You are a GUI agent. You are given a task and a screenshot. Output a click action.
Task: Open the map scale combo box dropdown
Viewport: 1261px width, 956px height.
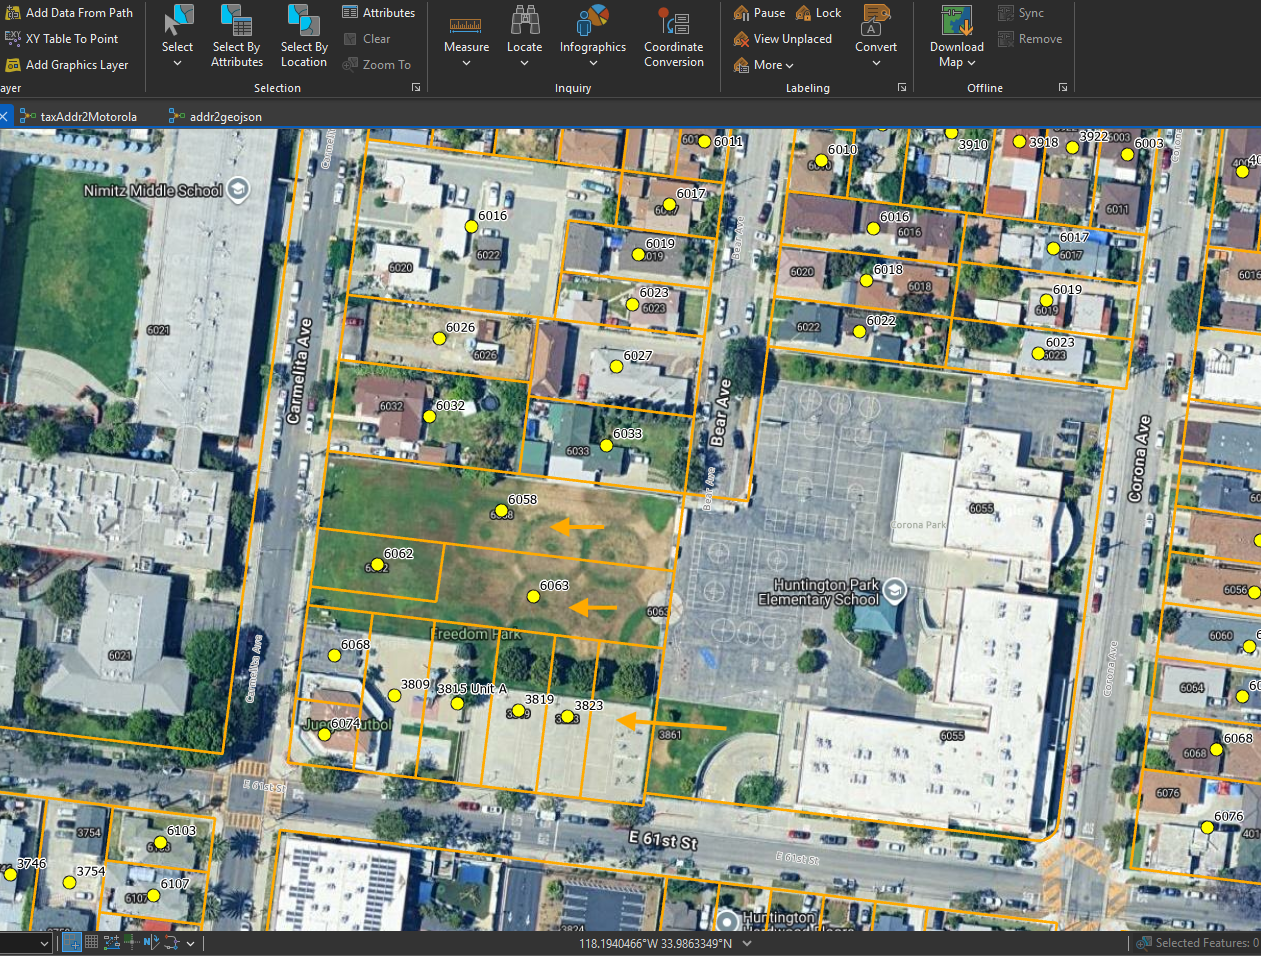pos(44,943)
